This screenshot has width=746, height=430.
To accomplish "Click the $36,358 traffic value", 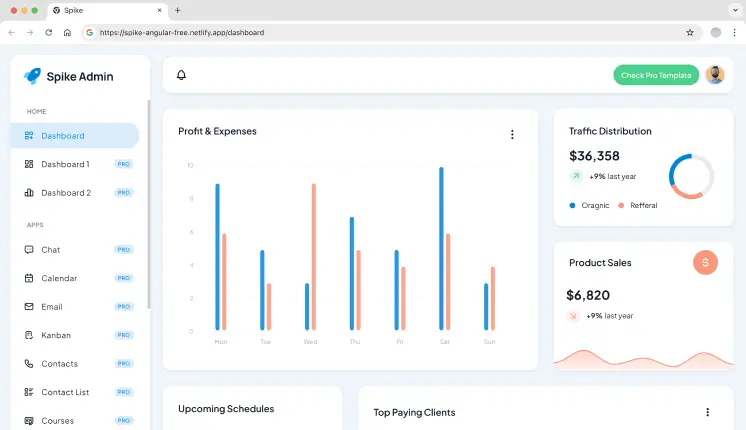I will tap(594, 156).
